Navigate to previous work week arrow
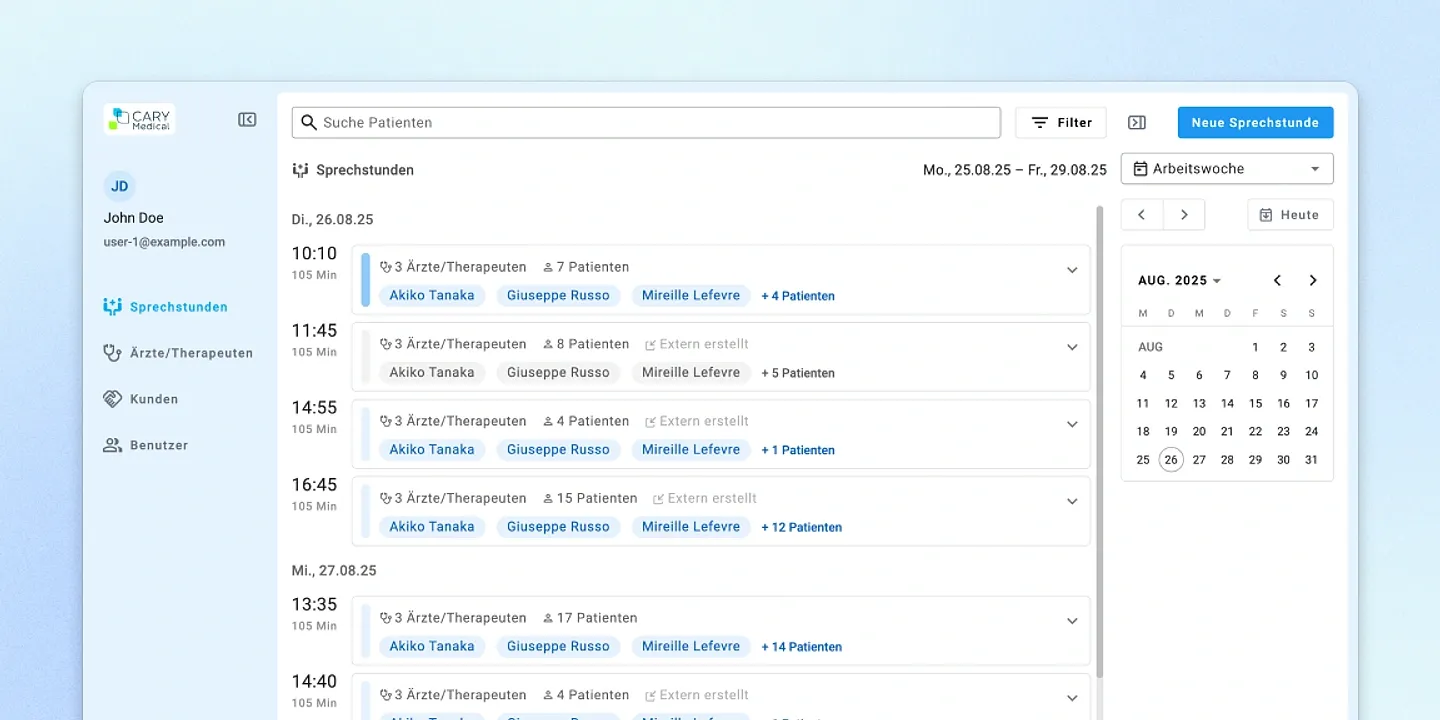This screenshot has height=720, width=1440. (1141, 215)
